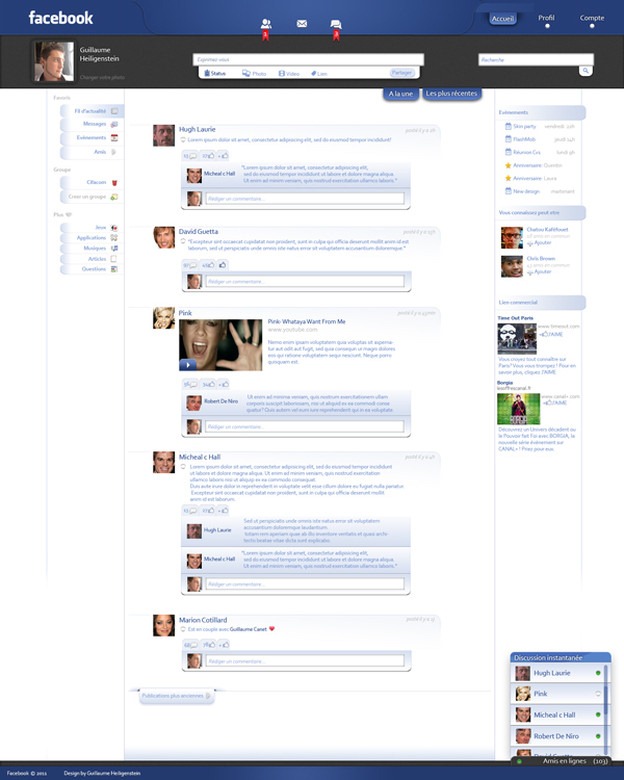Add Chatou Kaféfouet with Ajouter
The height and width of the screenshot is (780, 624).
(539, 243)
